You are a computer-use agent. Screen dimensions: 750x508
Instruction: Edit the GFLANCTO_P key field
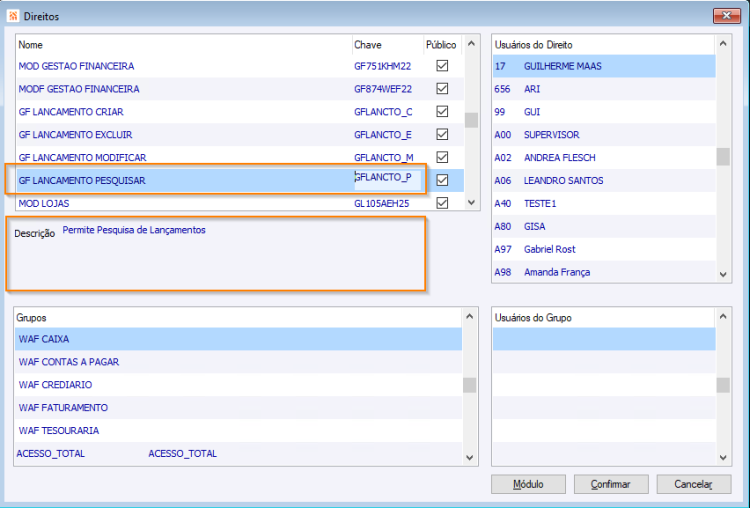387,180
